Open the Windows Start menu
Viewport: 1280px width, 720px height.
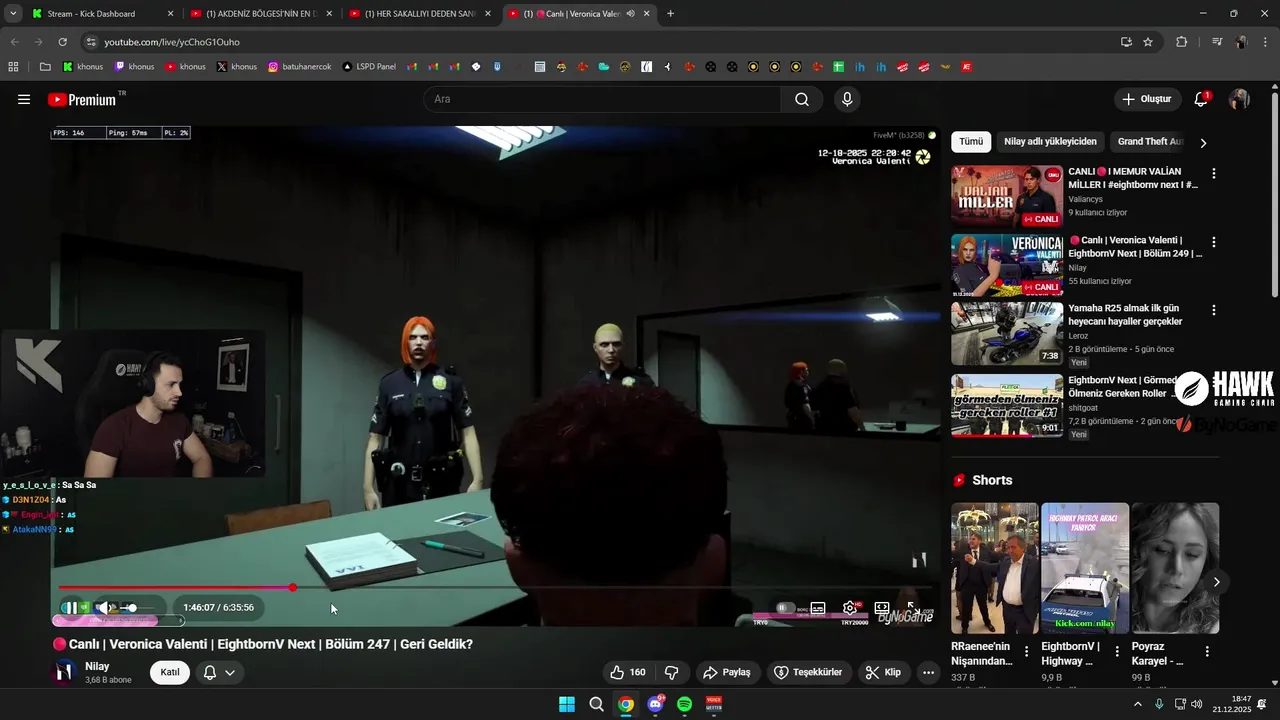pos(567,704)
